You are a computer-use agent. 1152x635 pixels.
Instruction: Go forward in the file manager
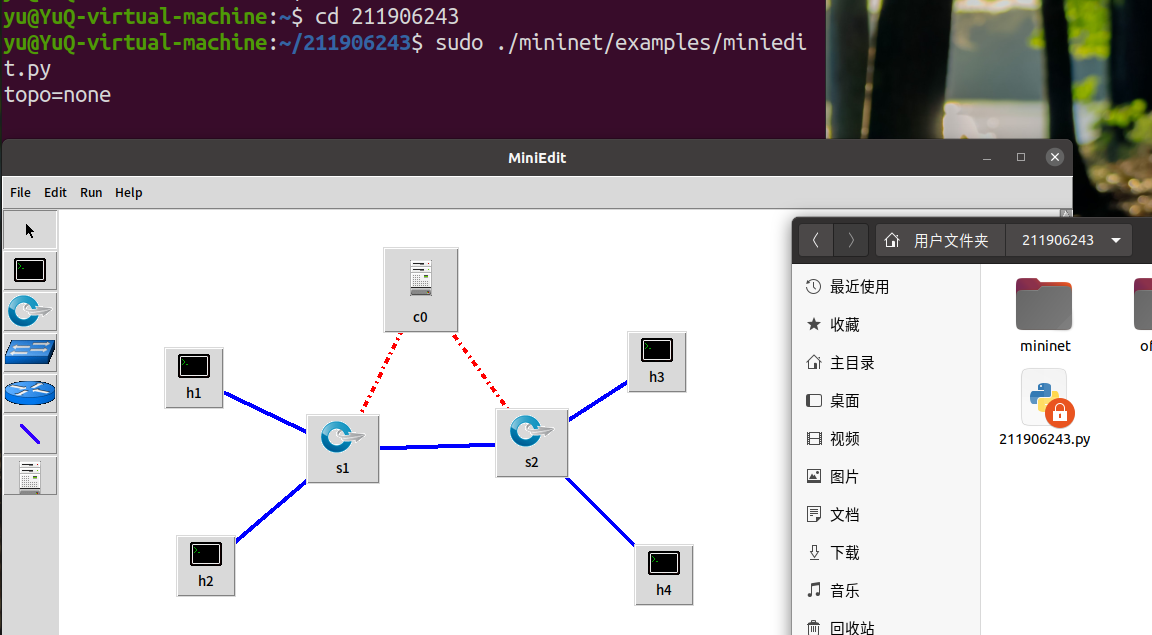pos(851,240)
